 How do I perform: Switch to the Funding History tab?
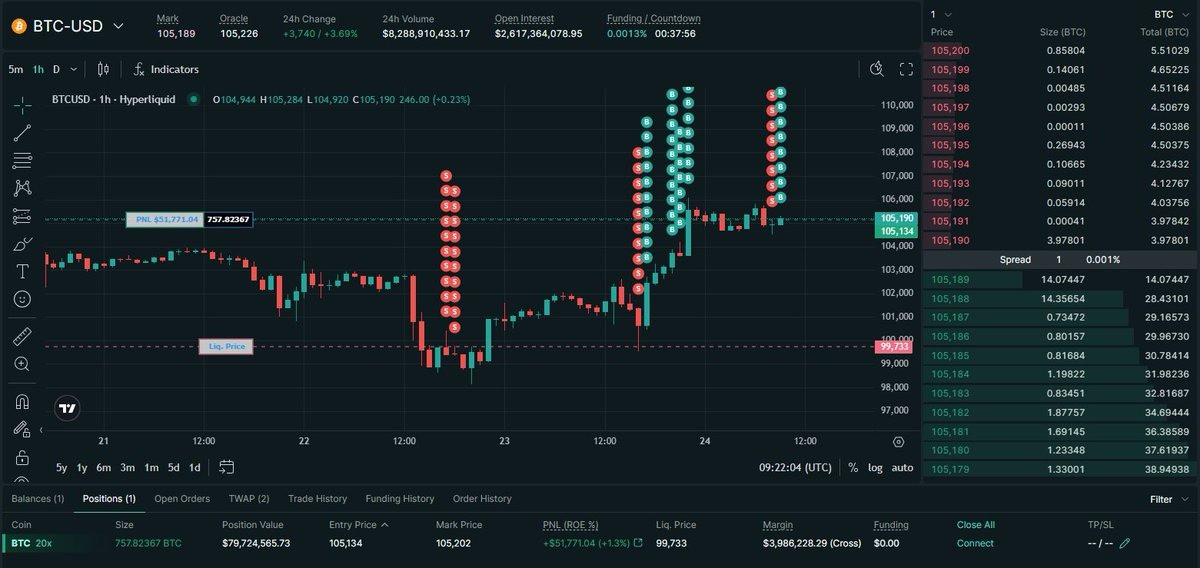tap(400, 499)
